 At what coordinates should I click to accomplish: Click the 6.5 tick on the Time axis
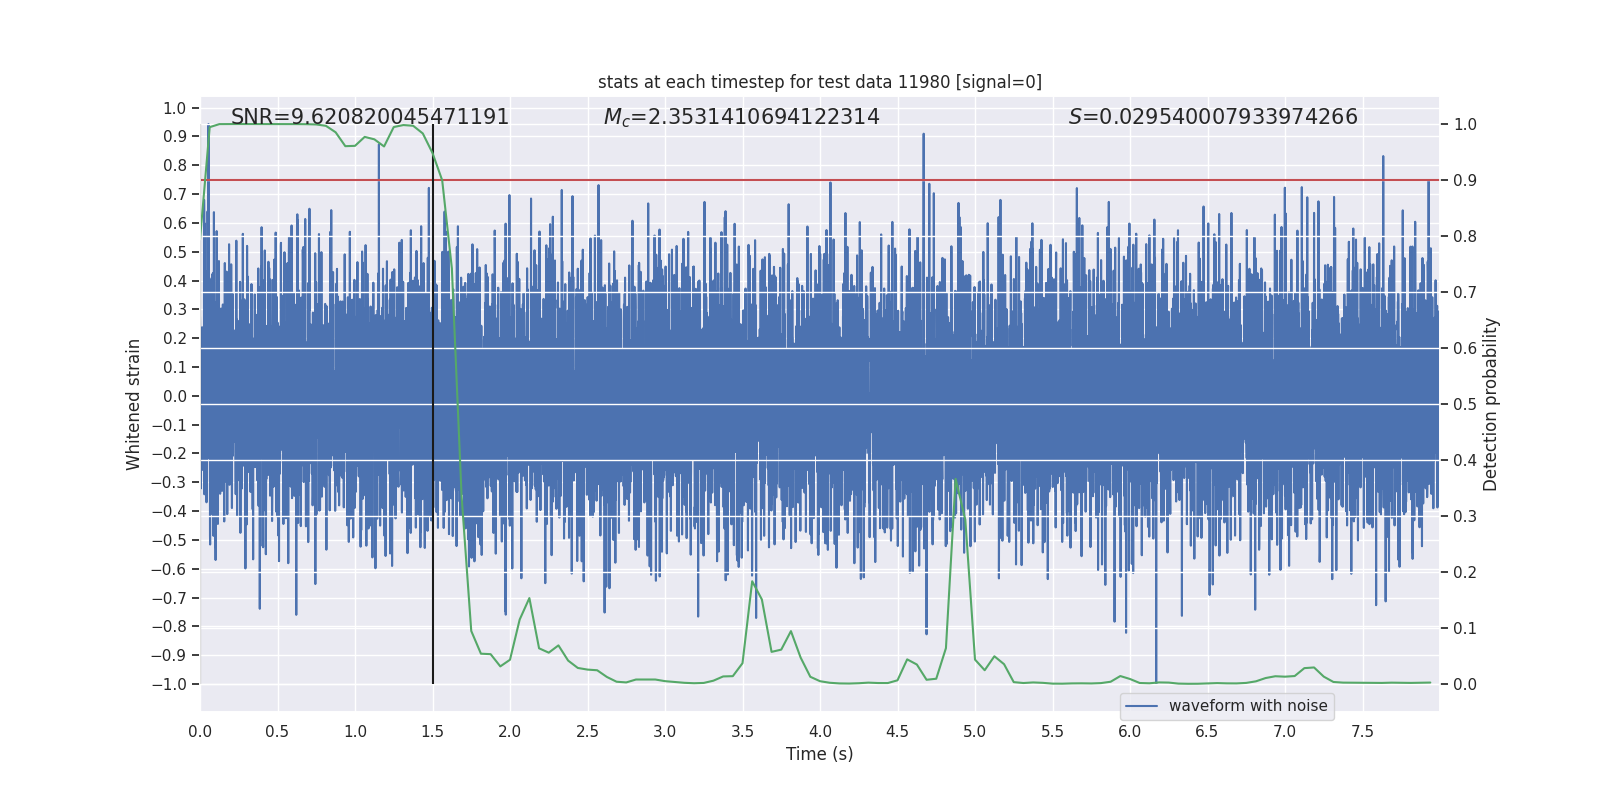point(1207,731)
